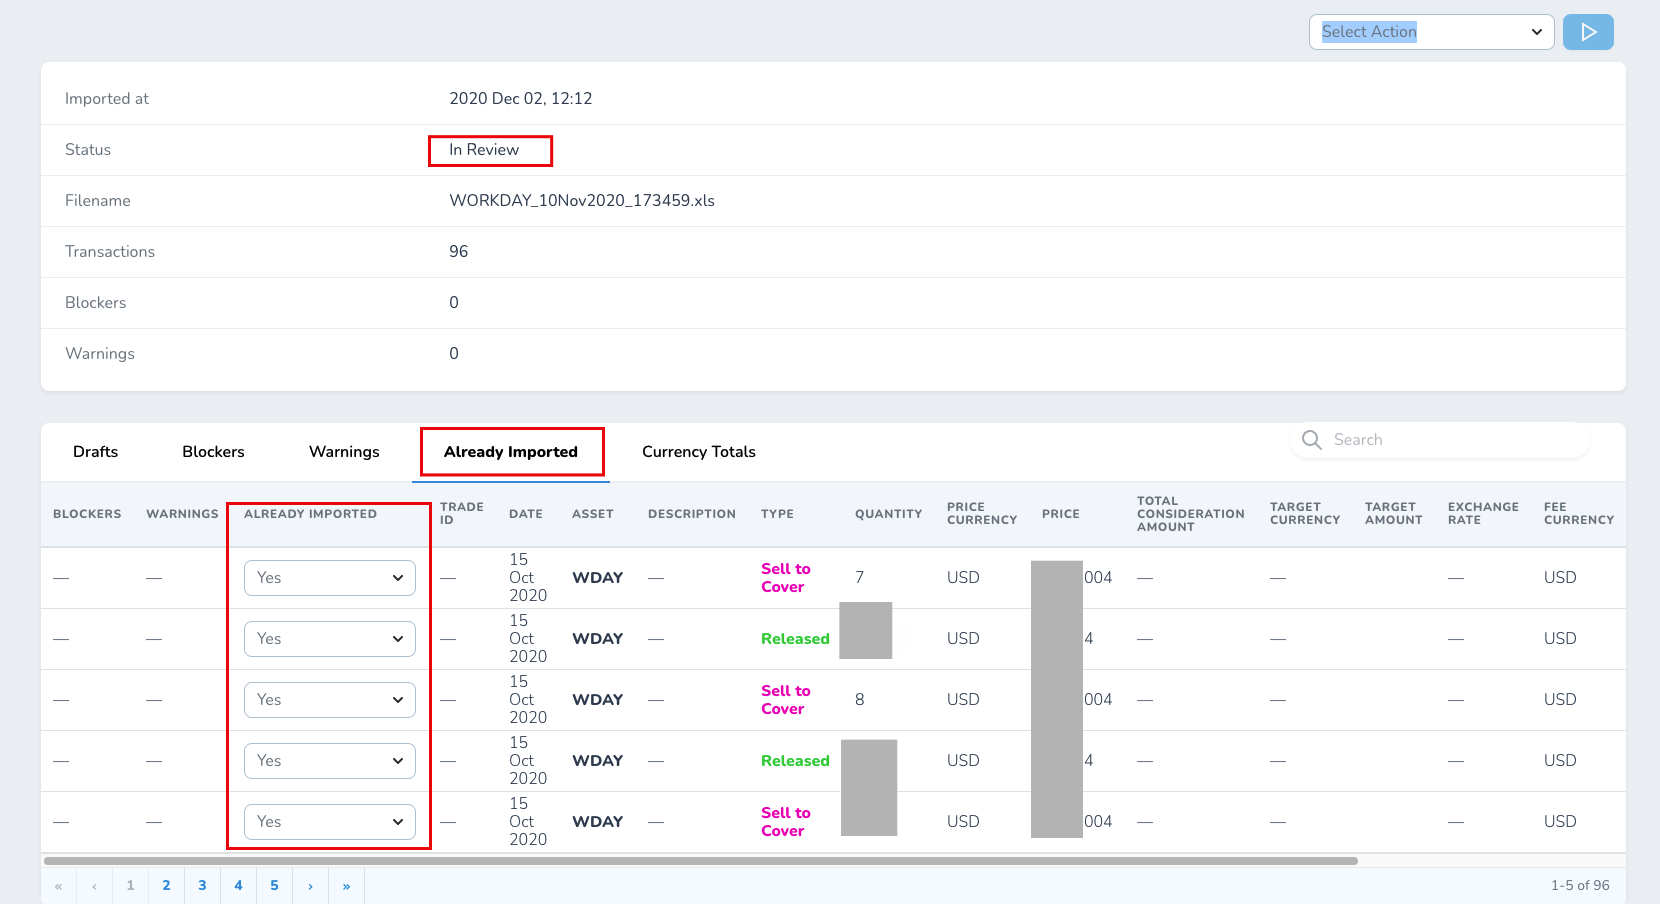Viewport: 1660px width, 904px height.
Task: Click the Date column header
Action: (x=526, y=514)
